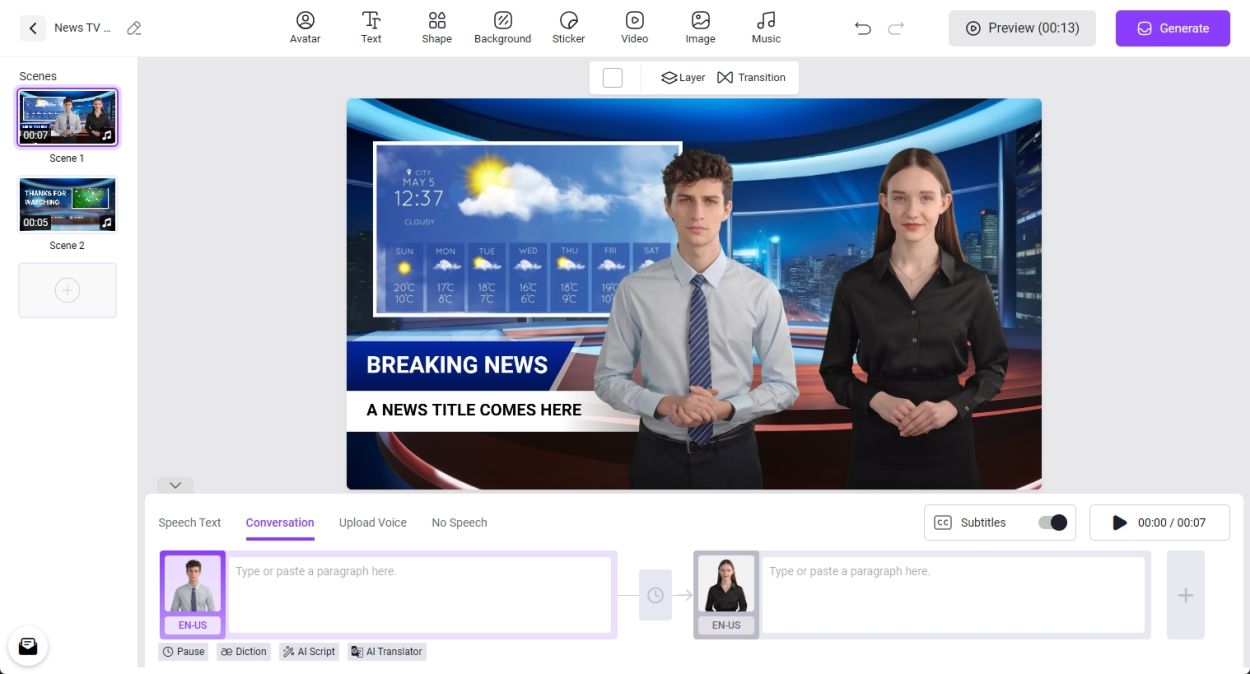Screen dimensions: 1250x674
Task: Preview the 13-second video
Action: pos(1021,28)
